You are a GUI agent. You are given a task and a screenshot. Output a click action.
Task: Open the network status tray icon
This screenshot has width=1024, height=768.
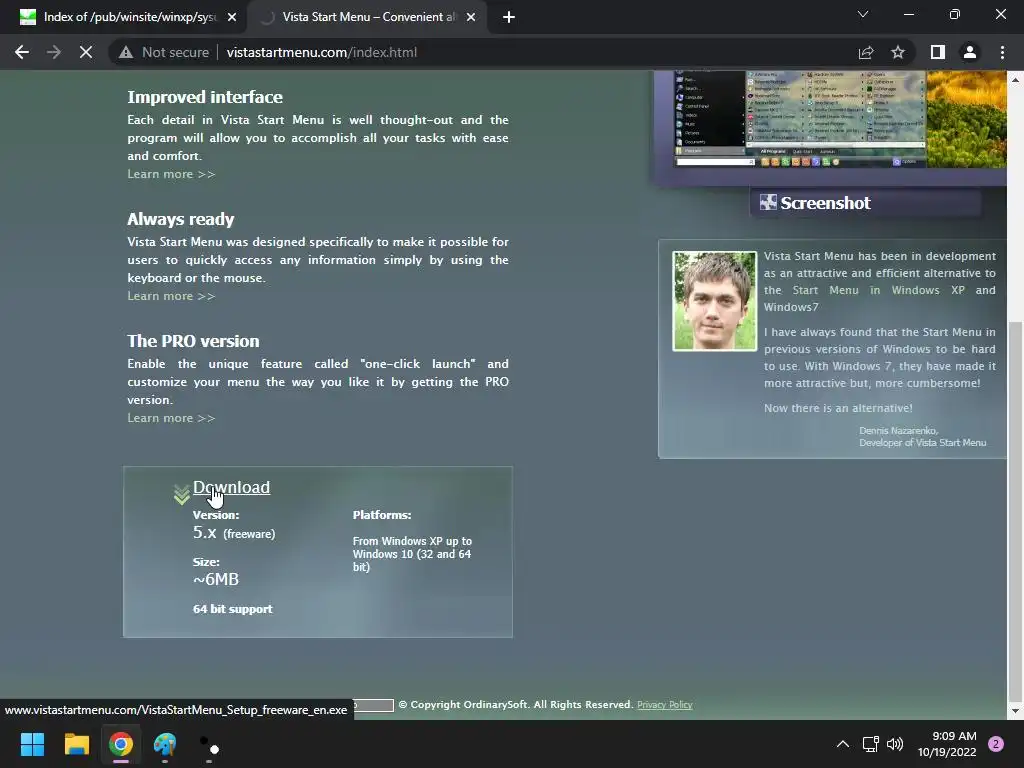871,744
